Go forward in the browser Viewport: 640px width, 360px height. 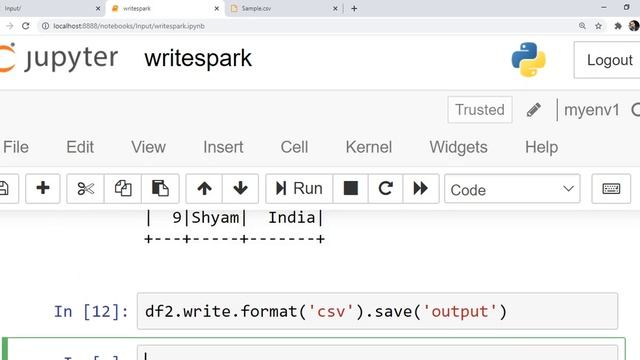pyautogui.click(x=9, y=26)
